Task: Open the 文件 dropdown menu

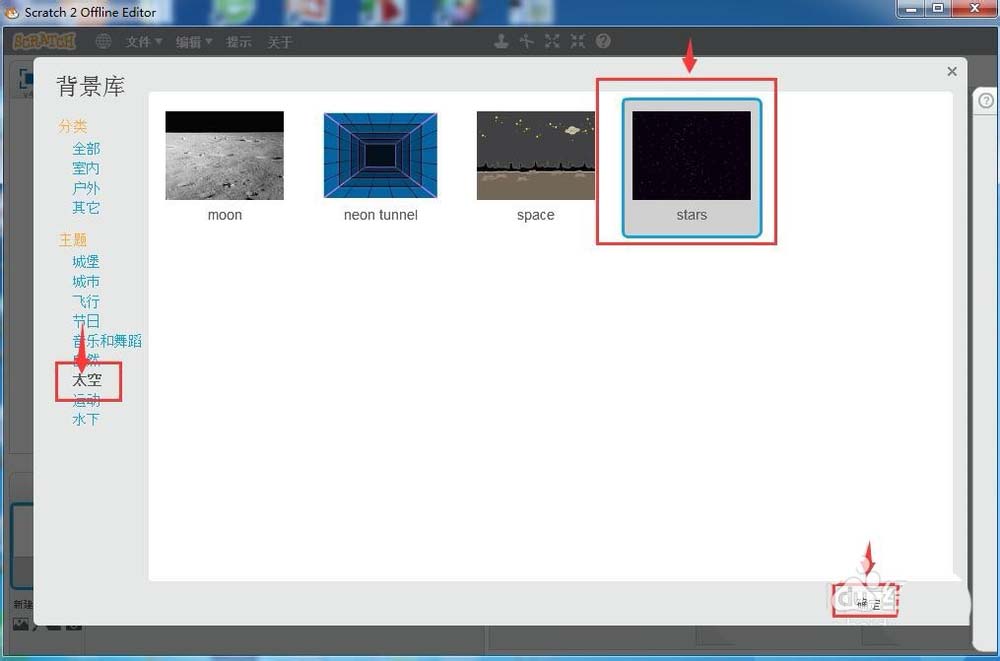Action: tap(143, 42)
